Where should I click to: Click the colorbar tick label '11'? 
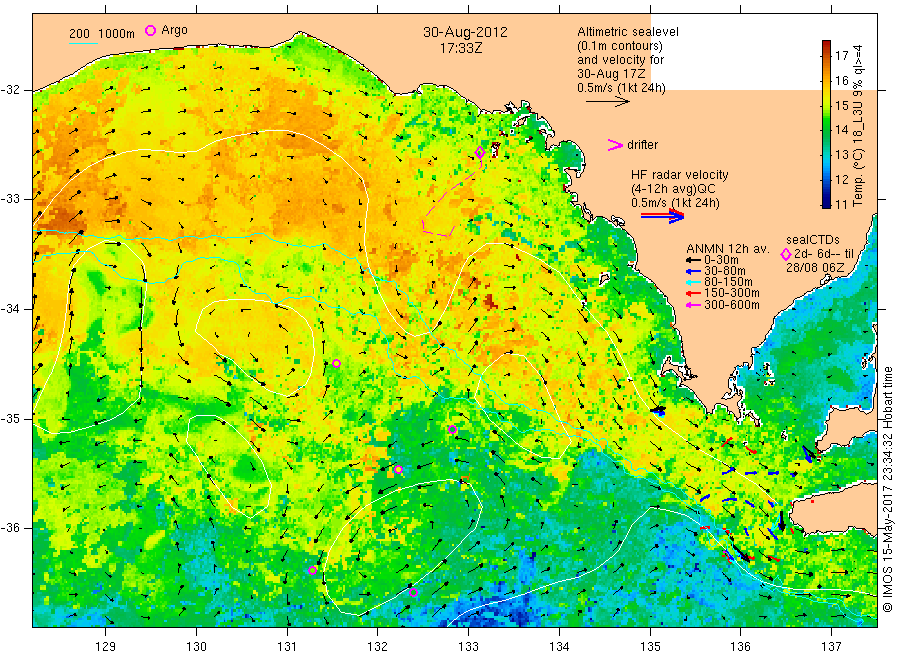coord(841,204)
